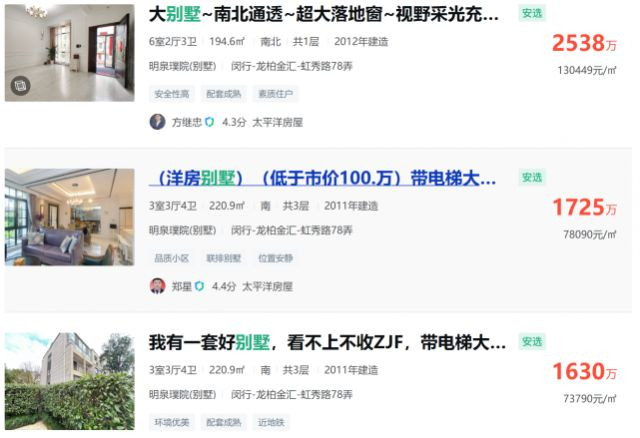This screenshot has height=438, width=640.
Task: Select the 近地铁 tag
Action: [x=271, y=422]
